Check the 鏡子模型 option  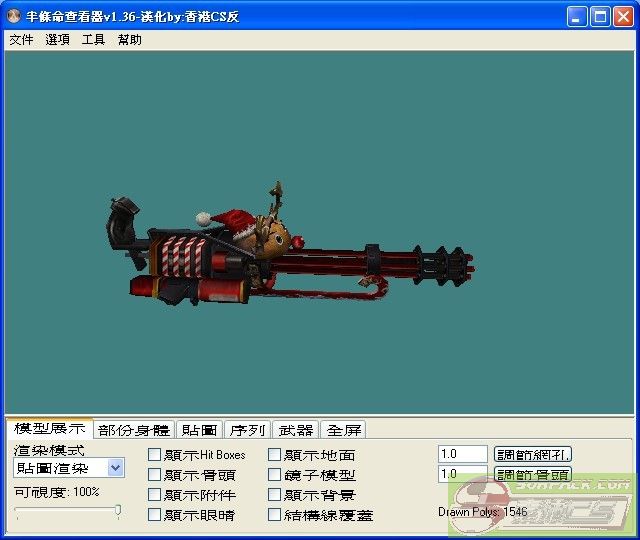[275, 475]
